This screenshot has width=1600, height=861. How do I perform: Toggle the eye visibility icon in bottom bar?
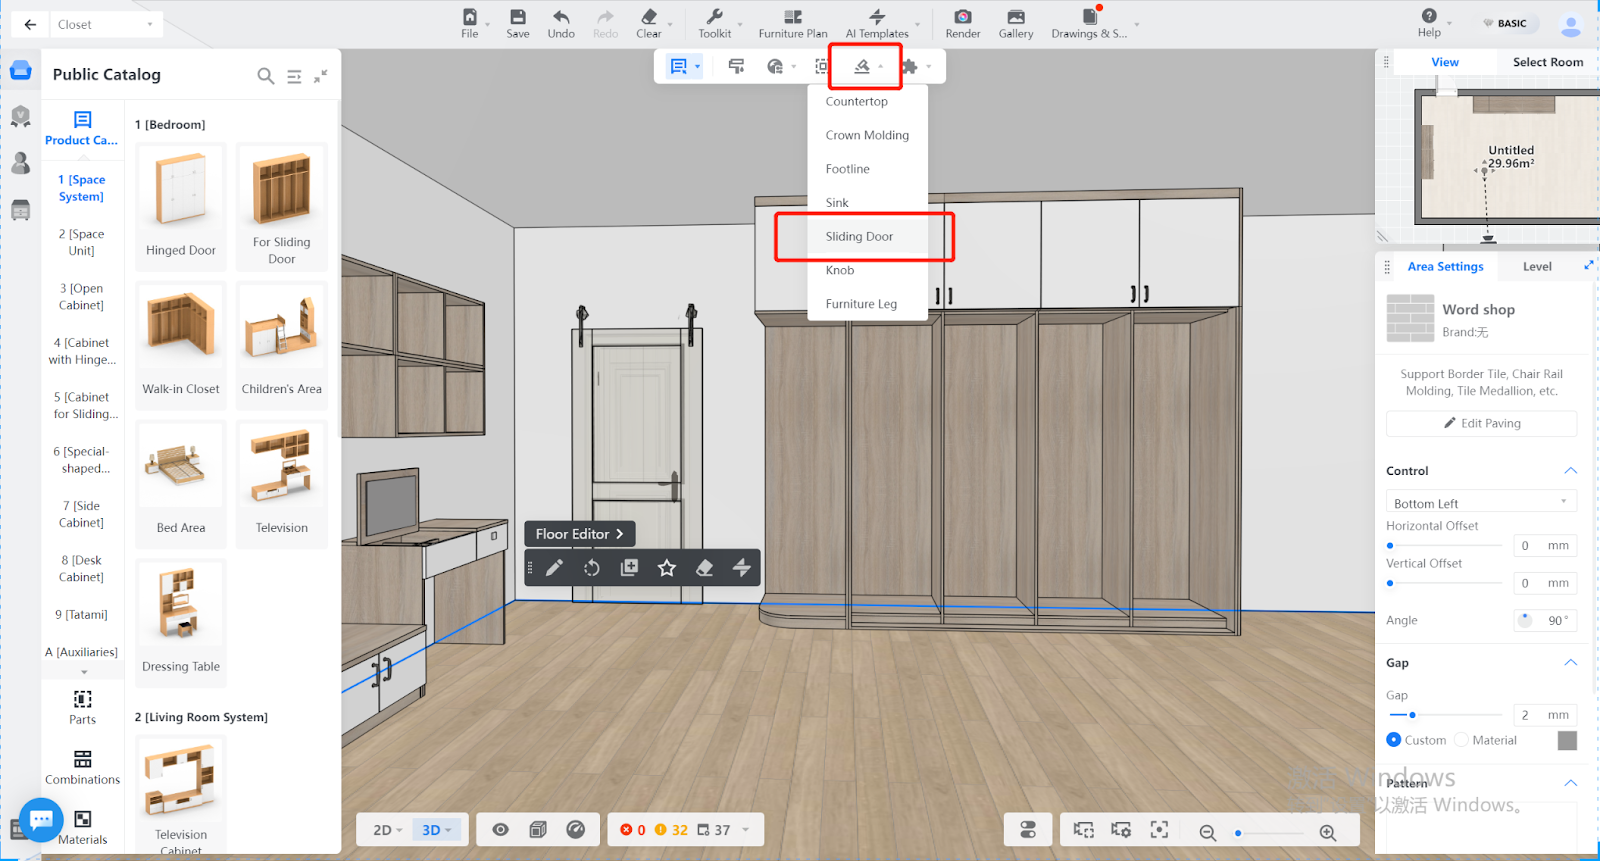point(501,830)
